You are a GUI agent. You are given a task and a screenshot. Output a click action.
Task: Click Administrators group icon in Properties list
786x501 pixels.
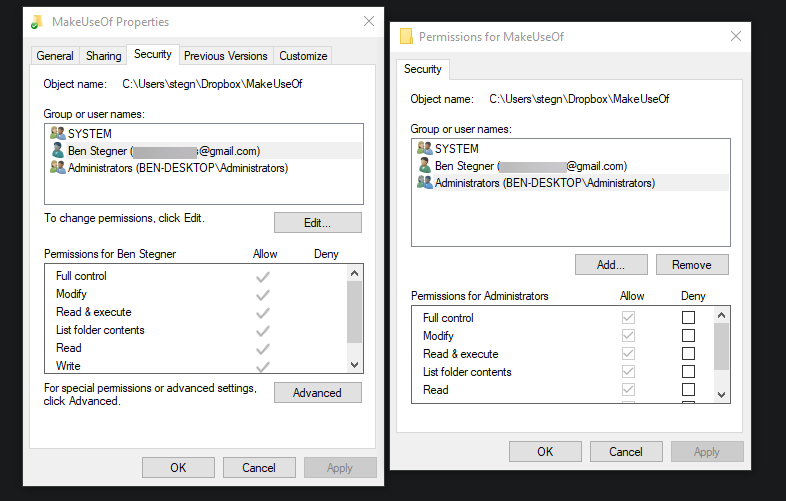(x=58, y=168)
